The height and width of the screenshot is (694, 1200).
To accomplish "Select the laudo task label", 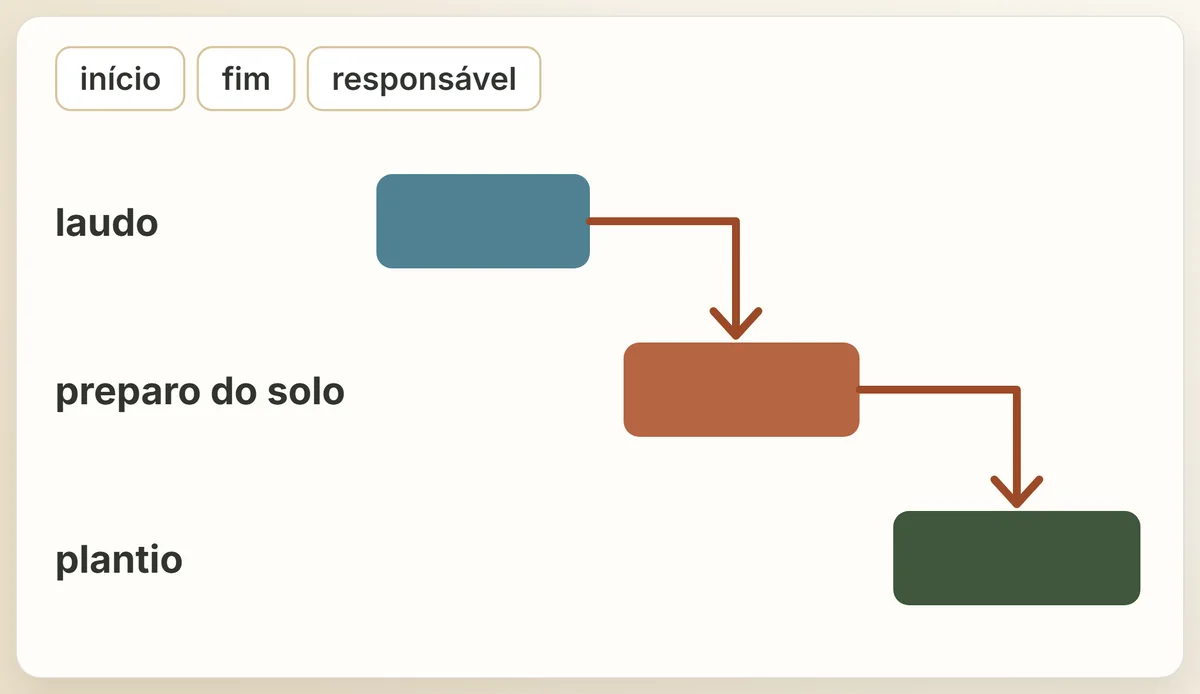I will pyautogui.click(x=107, y=222).
